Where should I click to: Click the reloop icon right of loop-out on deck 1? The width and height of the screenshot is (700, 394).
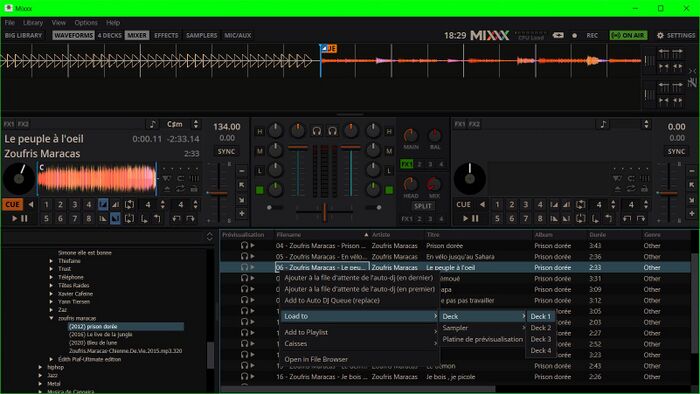[129, 204]
